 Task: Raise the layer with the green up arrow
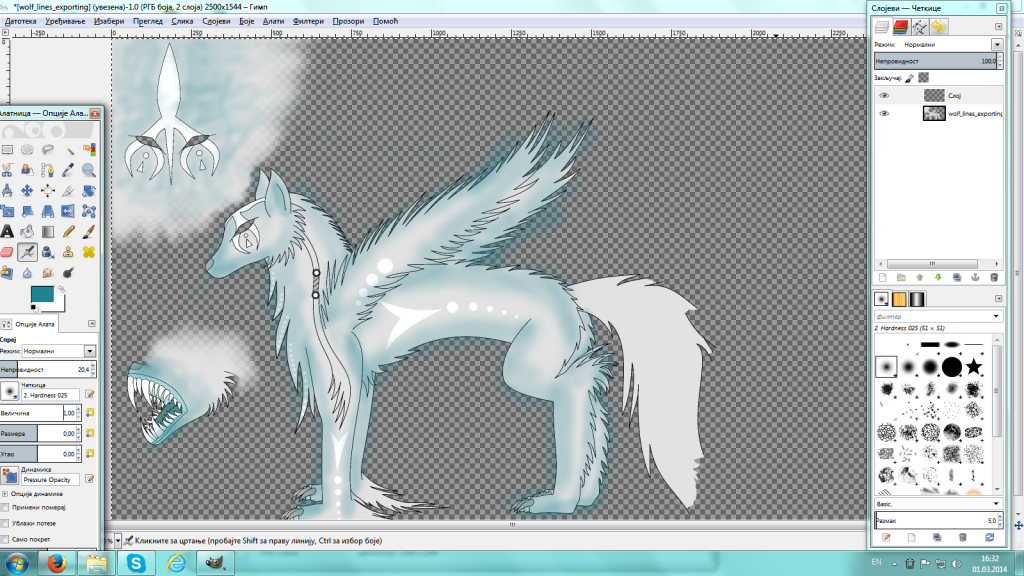(919, 277)
